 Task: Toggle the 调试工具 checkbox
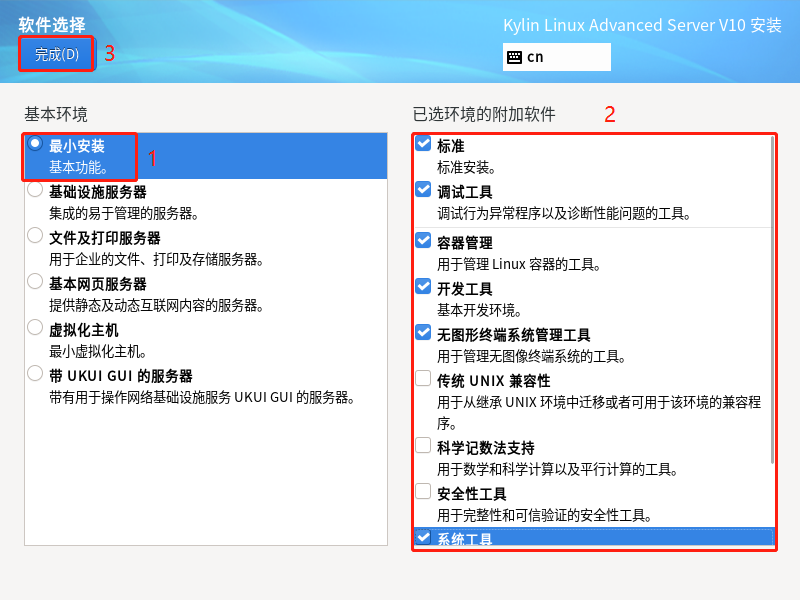423,190
